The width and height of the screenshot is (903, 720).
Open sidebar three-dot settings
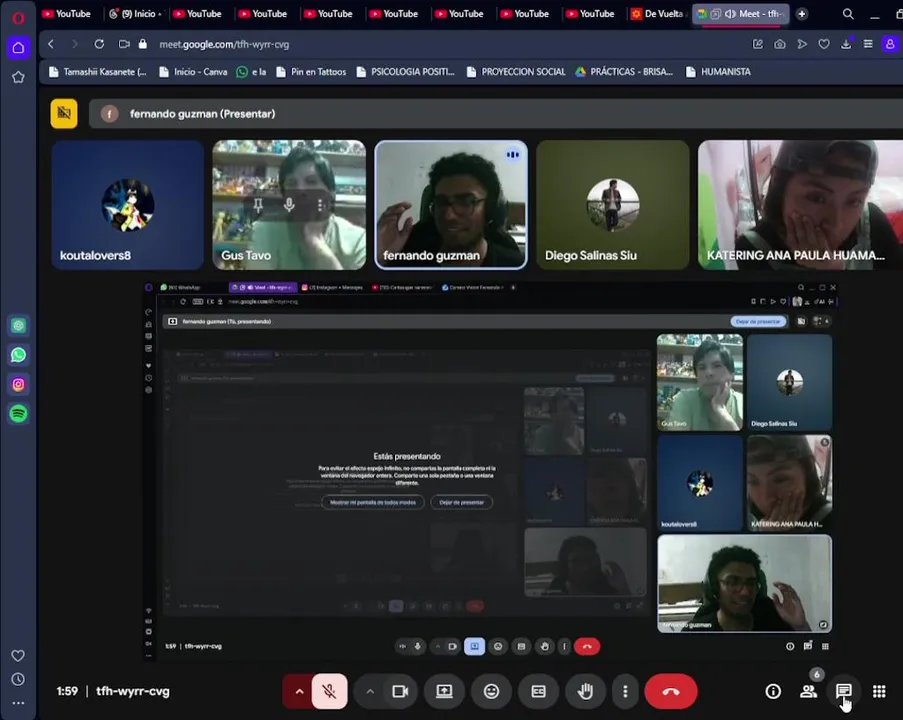18,703
